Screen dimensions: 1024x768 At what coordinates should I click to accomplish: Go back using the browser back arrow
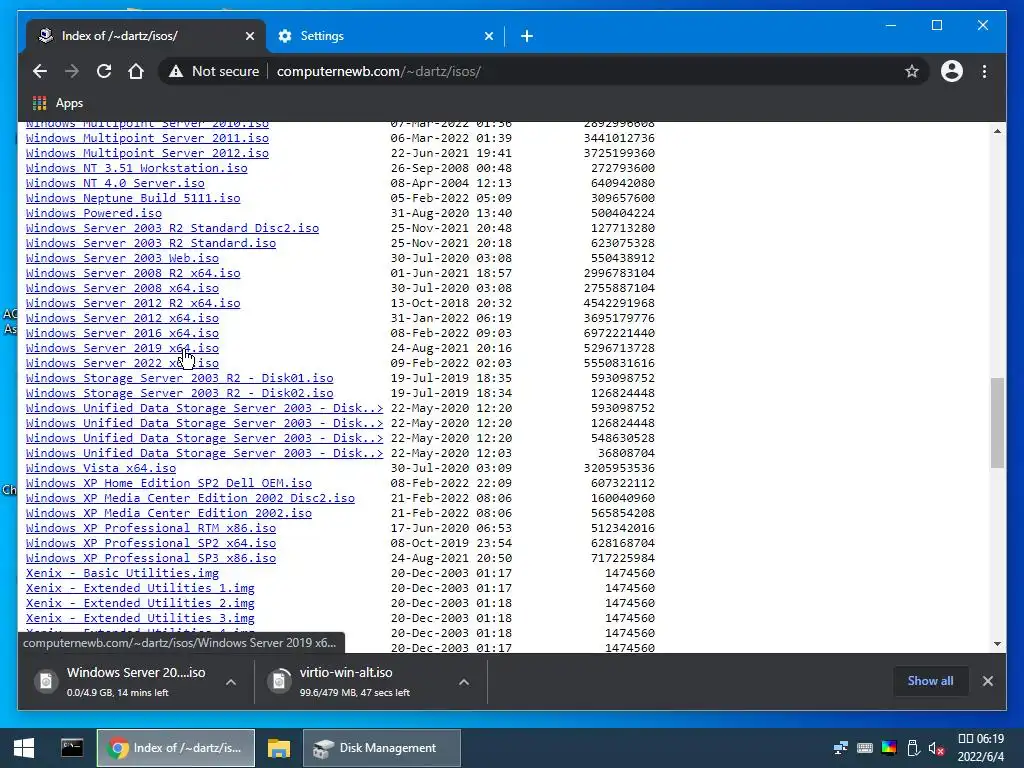[40, 71]
